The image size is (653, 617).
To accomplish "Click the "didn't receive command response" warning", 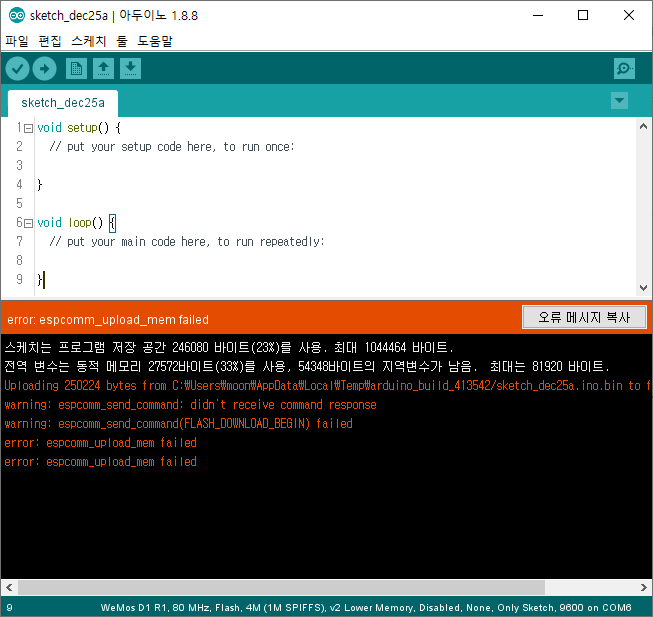I will point(190,405).
